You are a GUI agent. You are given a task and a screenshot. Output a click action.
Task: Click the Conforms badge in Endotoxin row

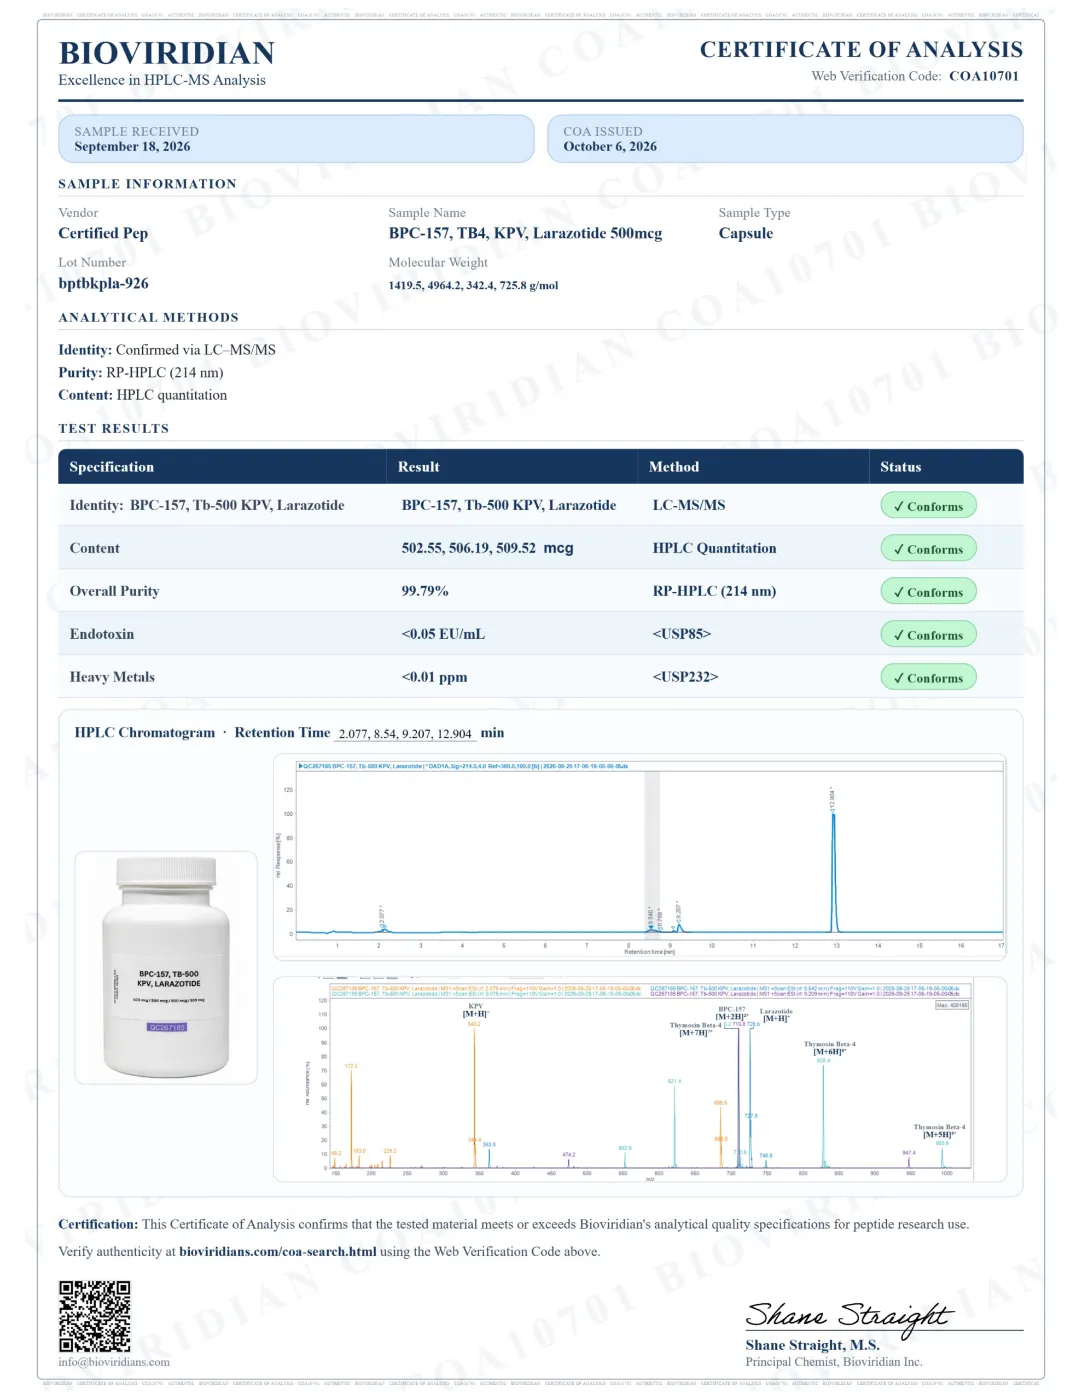click(928, 635)
